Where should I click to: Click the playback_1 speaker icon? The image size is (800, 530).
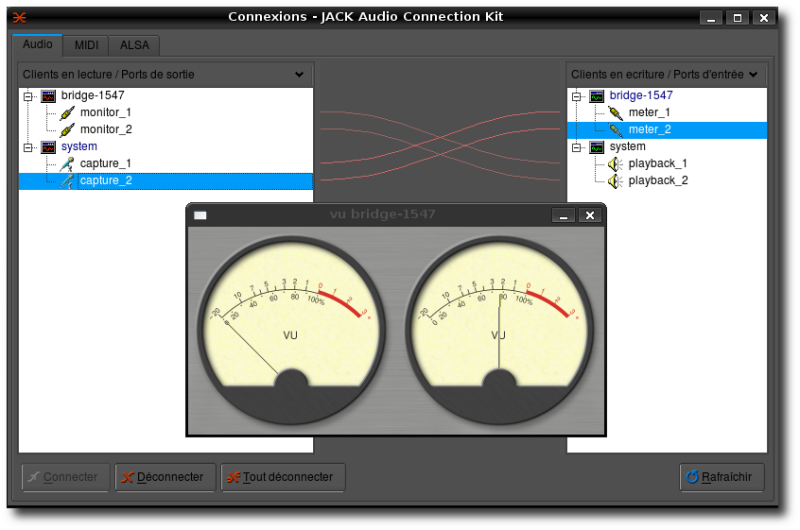click(615, 164)
